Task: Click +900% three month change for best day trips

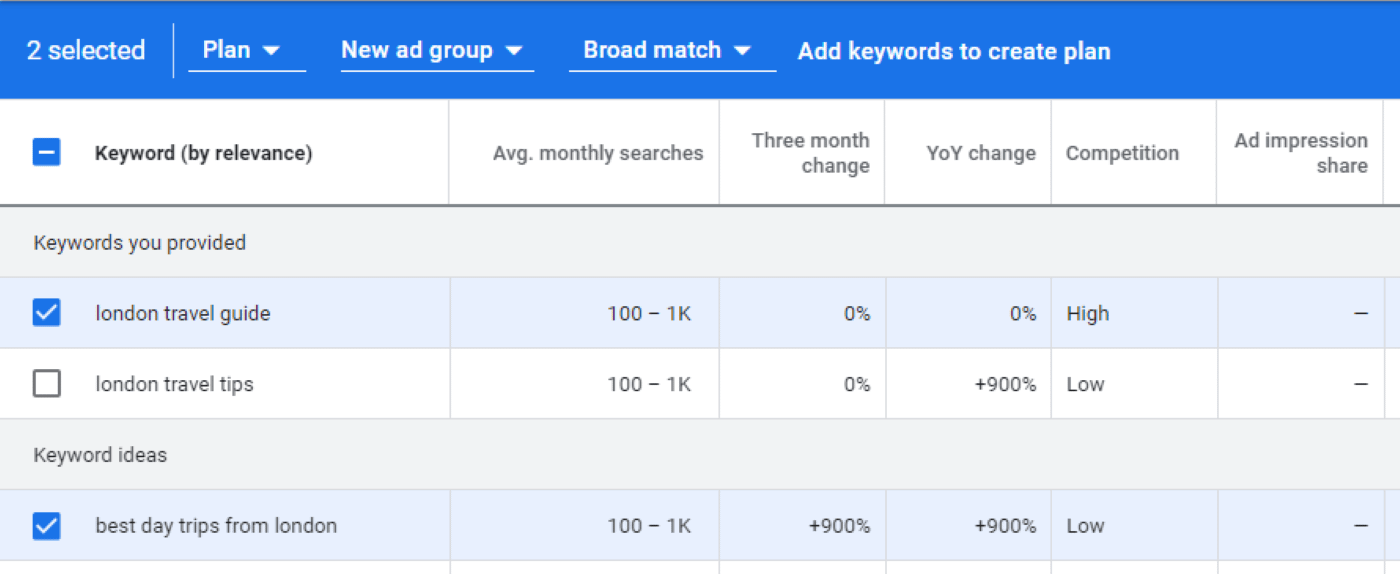Action: (x=839, y=526)
